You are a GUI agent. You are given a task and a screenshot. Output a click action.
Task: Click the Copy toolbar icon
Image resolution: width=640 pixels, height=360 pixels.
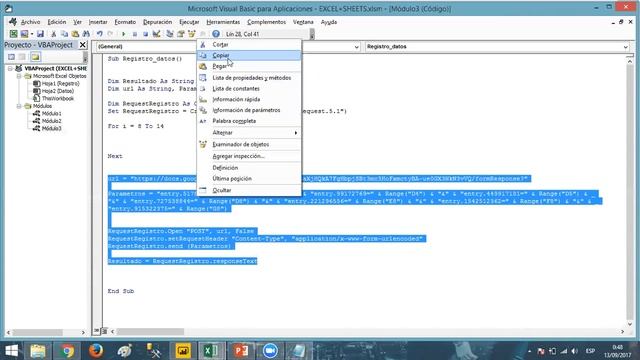click(64, 34)
